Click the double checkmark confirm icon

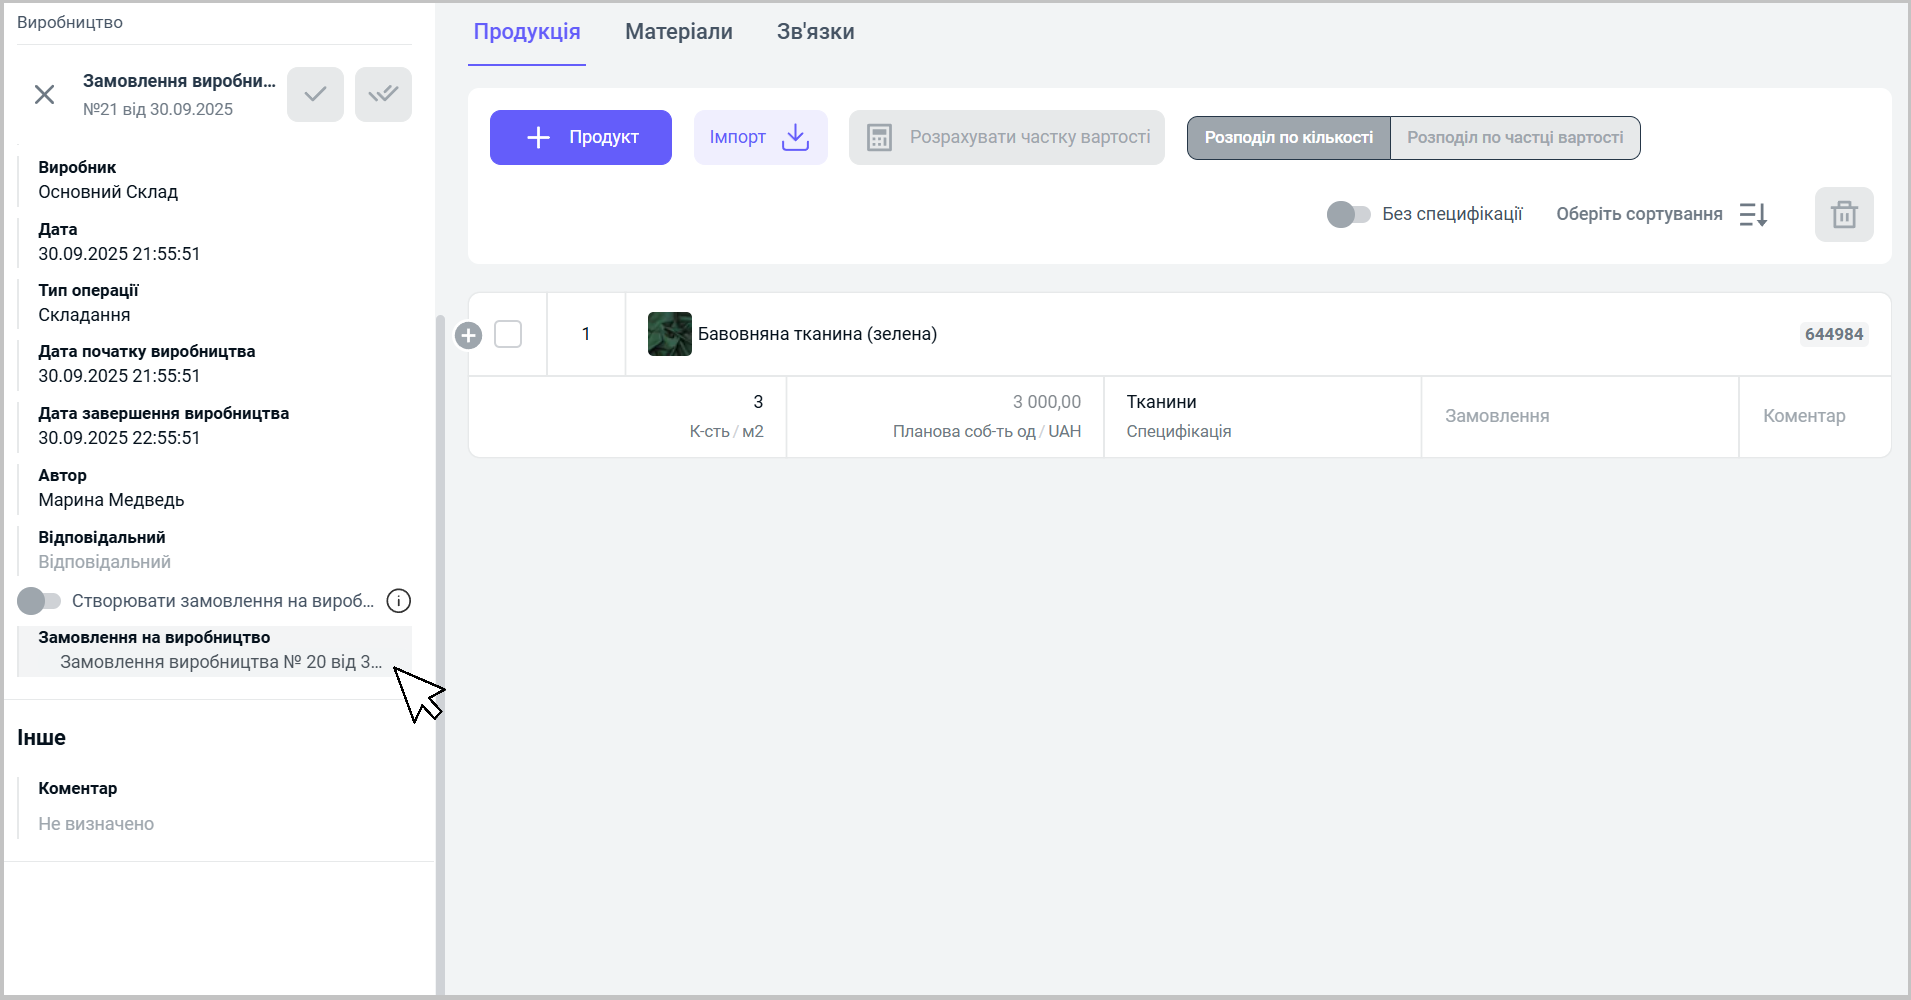[383, 95]
